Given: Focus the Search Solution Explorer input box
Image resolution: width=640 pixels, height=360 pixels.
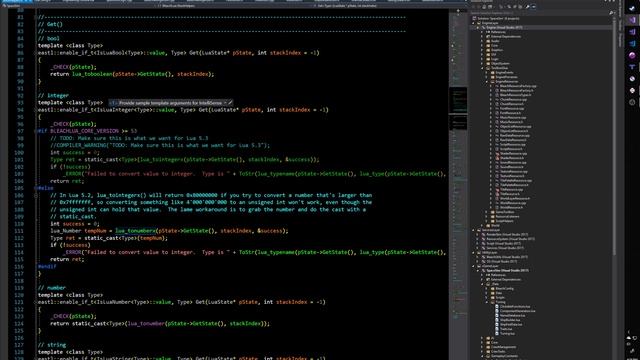Looking at the screenshot, I should pos(539,13).
